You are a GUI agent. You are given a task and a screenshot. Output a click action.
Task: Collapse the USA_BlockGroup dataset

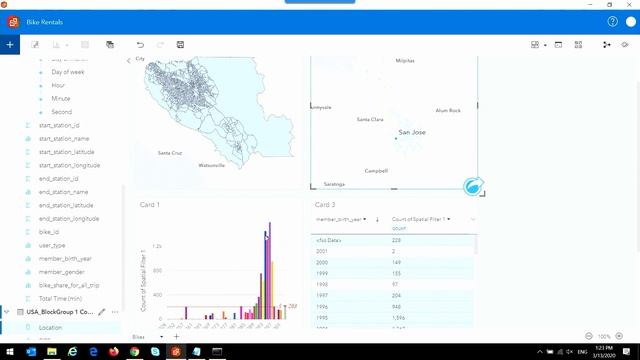[7, 312]
